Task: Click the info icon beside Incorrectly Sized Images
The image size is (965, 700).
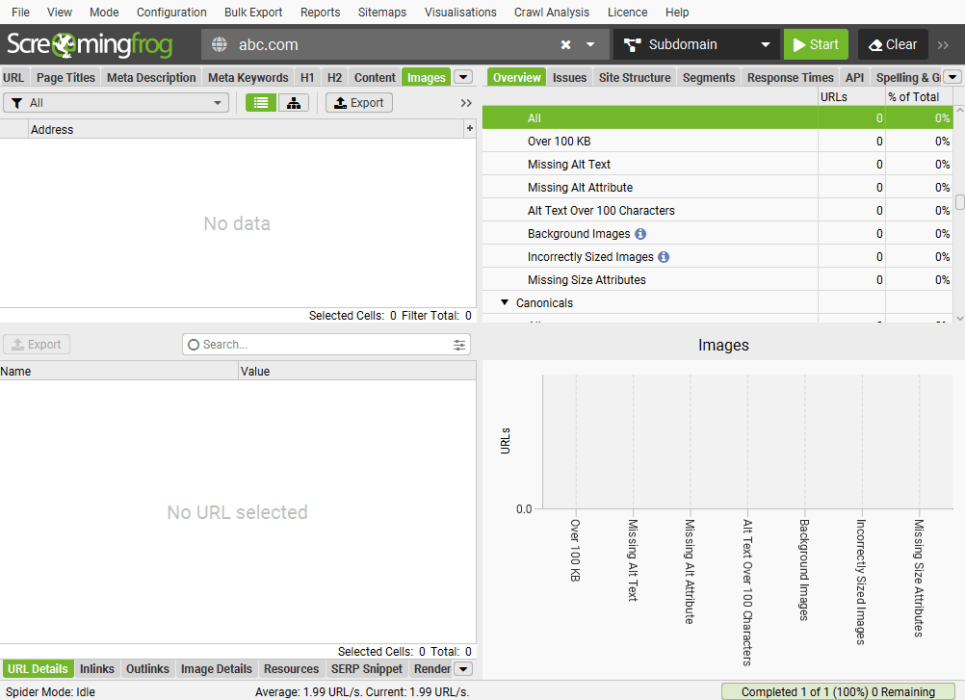Action: (665, 256)
